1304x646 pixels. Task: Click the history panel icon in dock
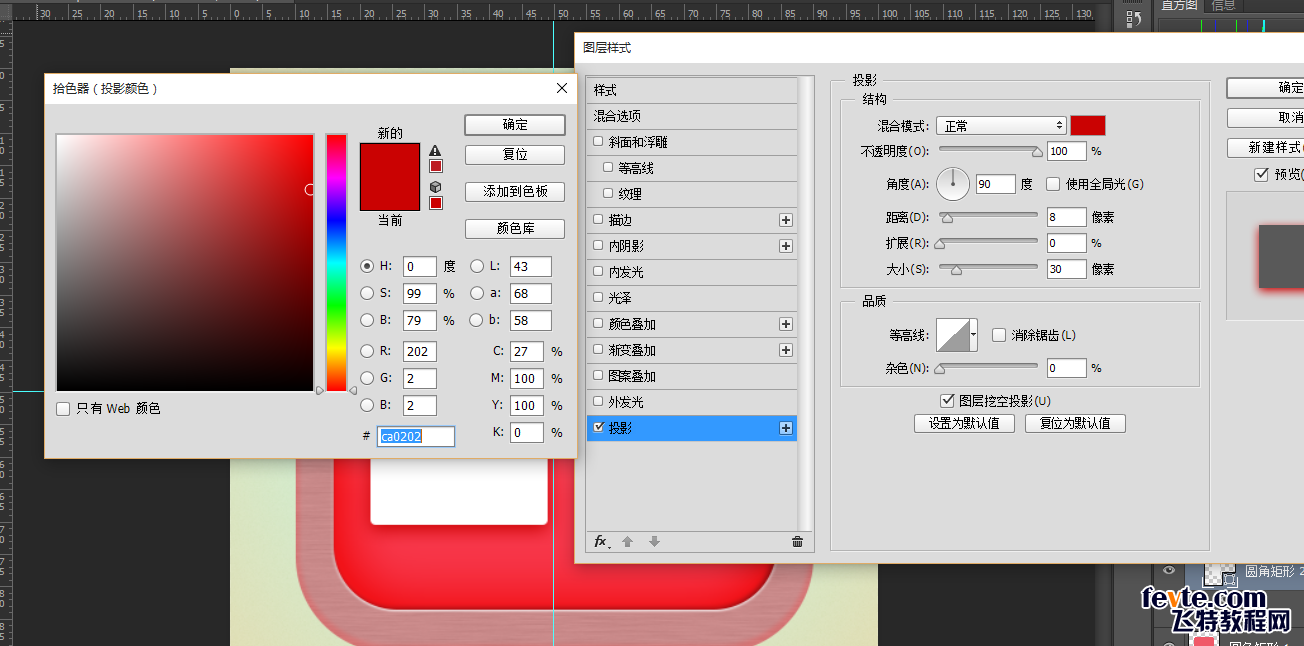click(x=1133, y=19)
